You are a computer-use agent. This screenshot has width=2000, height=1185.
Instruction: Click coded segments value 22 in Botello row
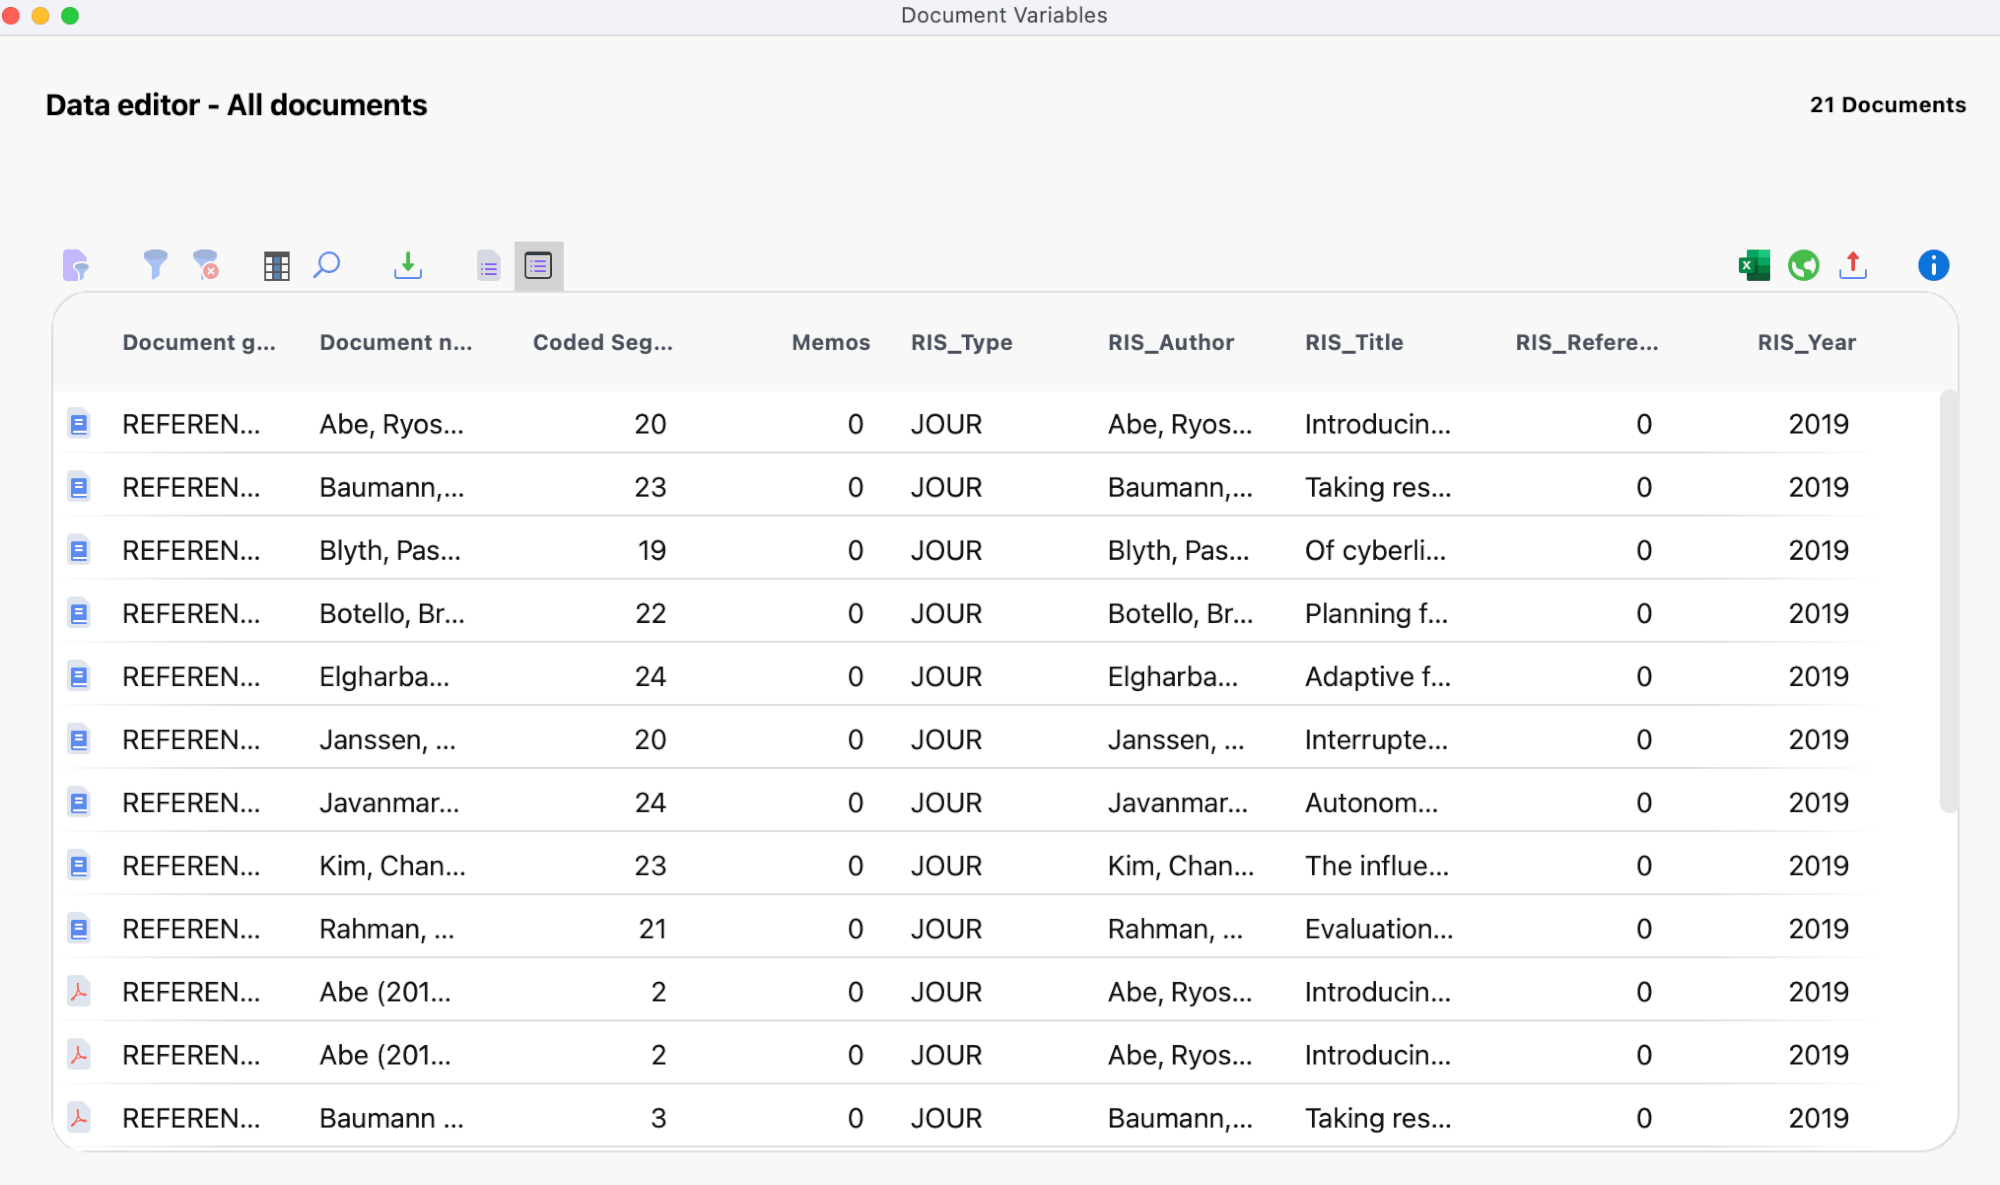[651, 613]
